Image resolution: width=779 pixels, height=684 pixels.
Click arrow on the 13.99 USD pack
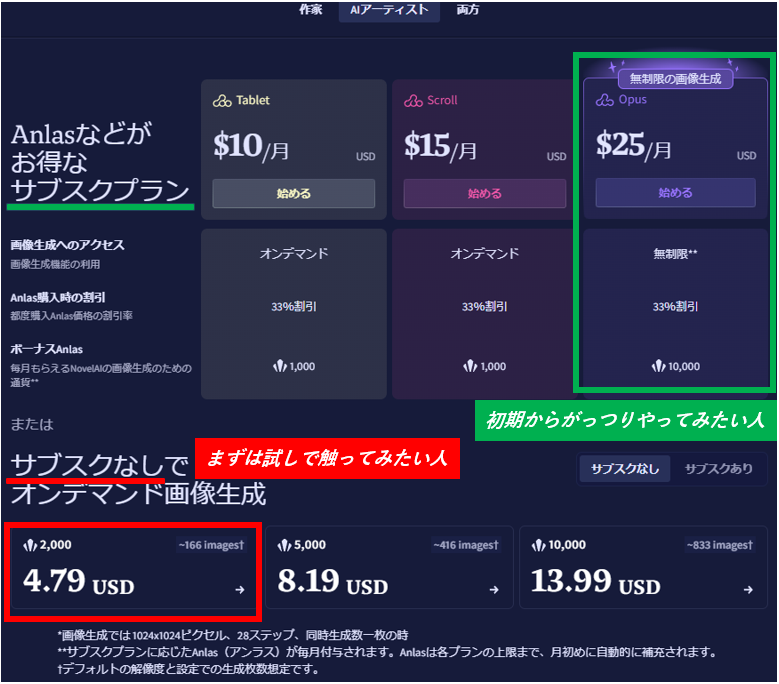(x=749, y=590)
